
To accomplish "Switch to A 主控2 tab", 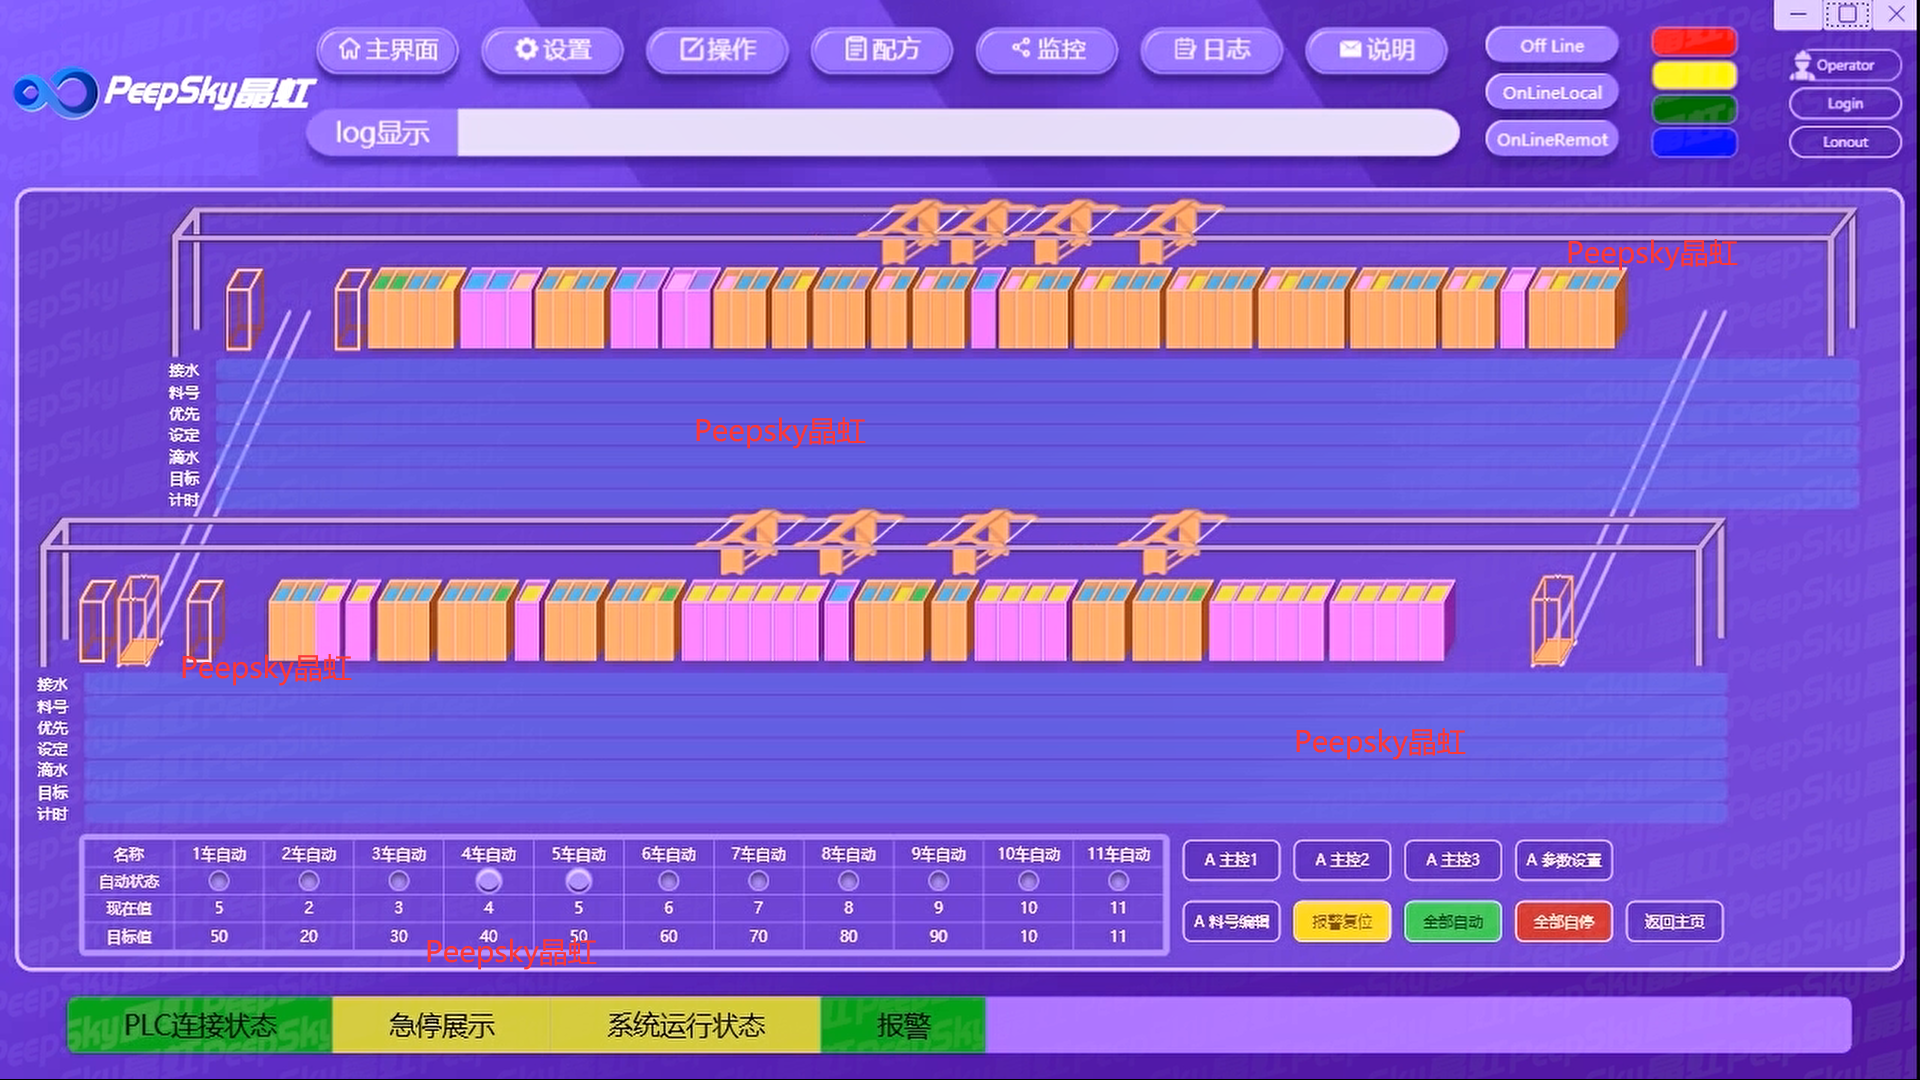I will [x=1341, y=860].
